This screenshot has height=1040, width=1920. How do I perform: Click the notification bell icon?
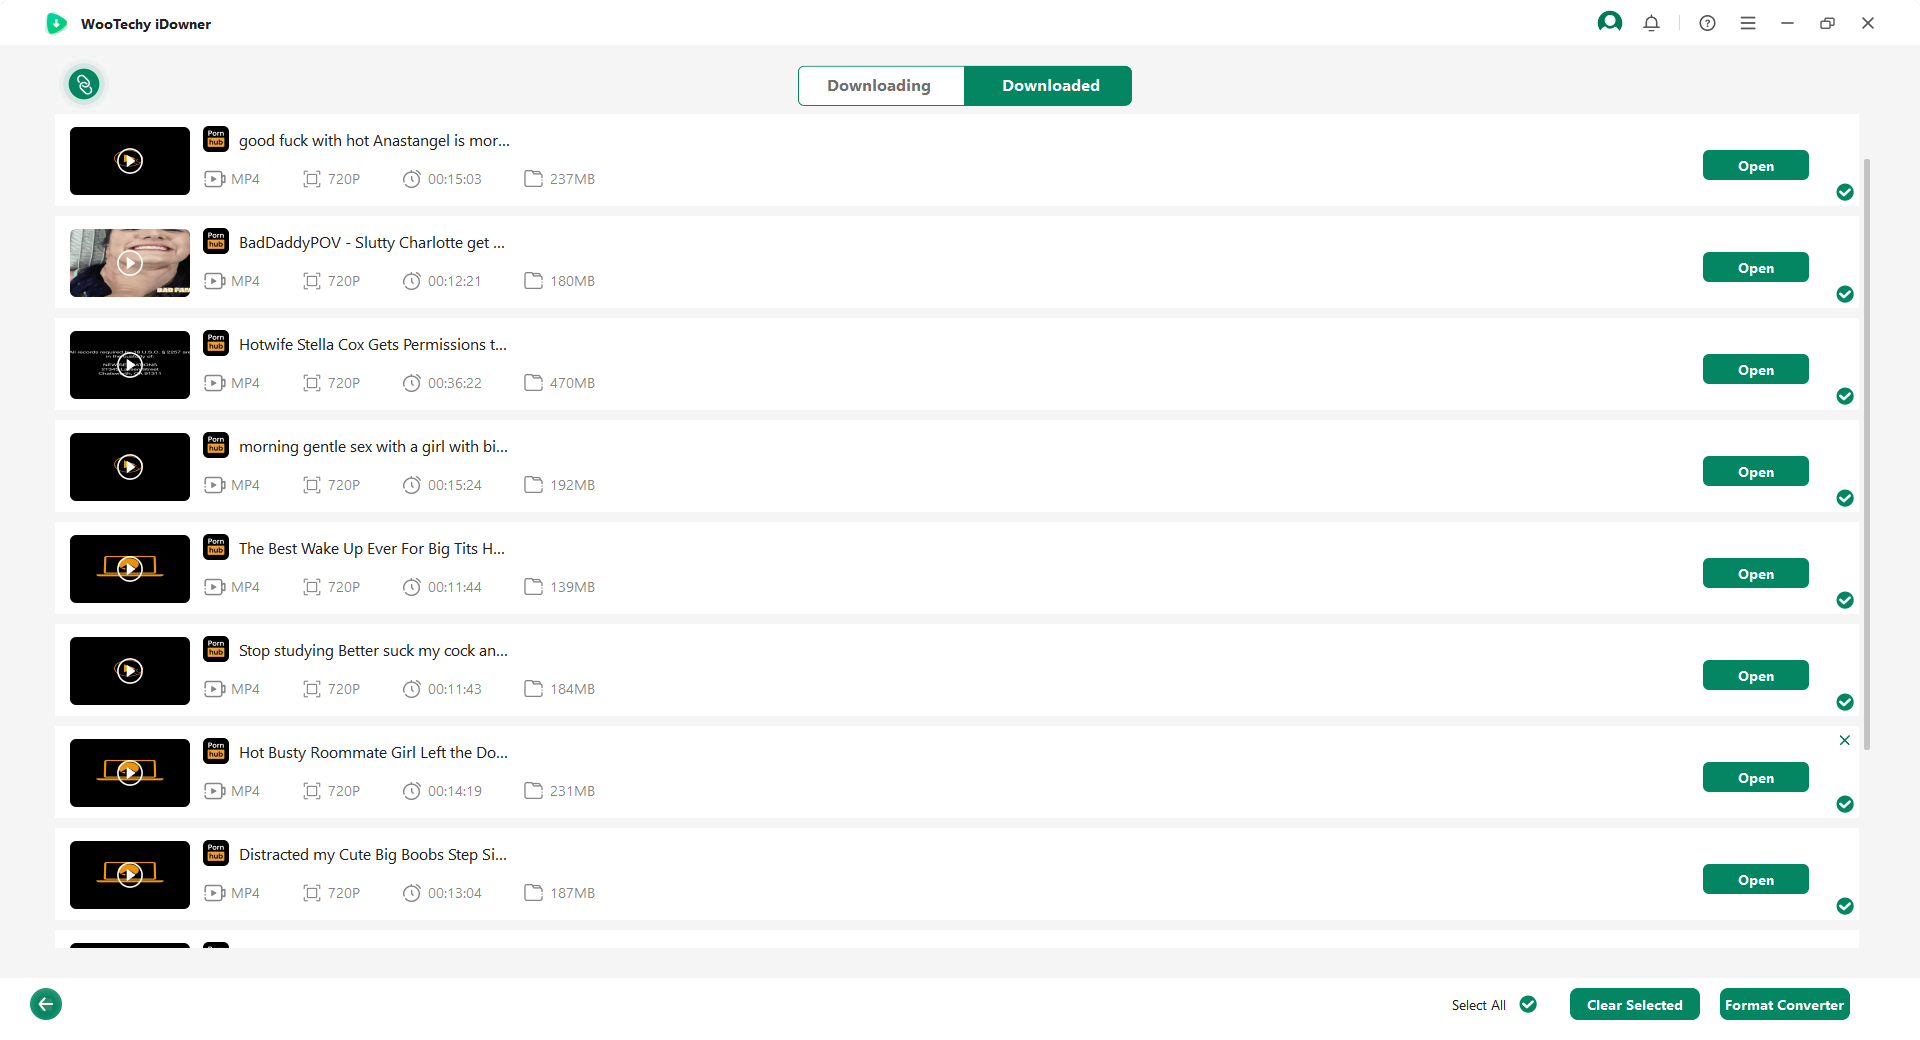[x=1651, y=23]
